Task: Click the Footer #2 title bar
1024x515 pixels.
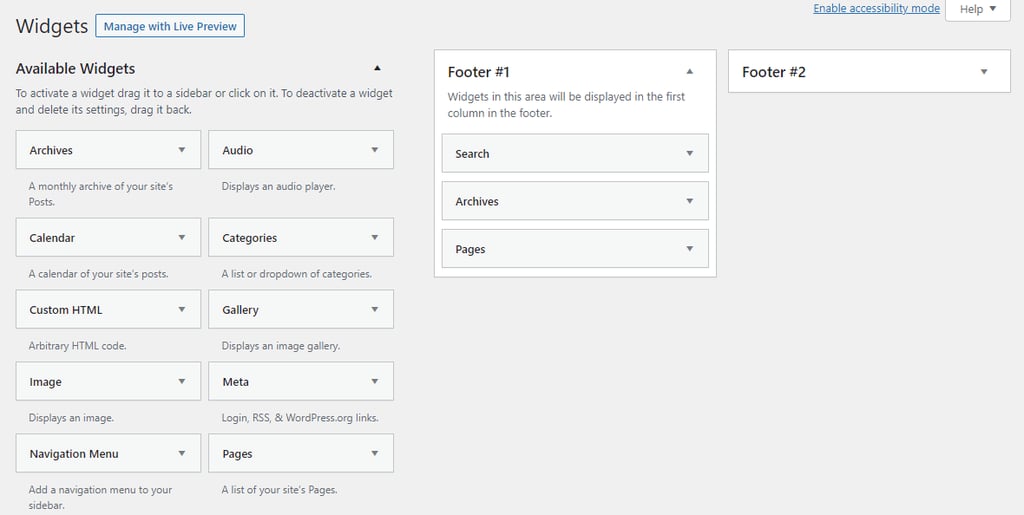Action: (x=869, y=72)
